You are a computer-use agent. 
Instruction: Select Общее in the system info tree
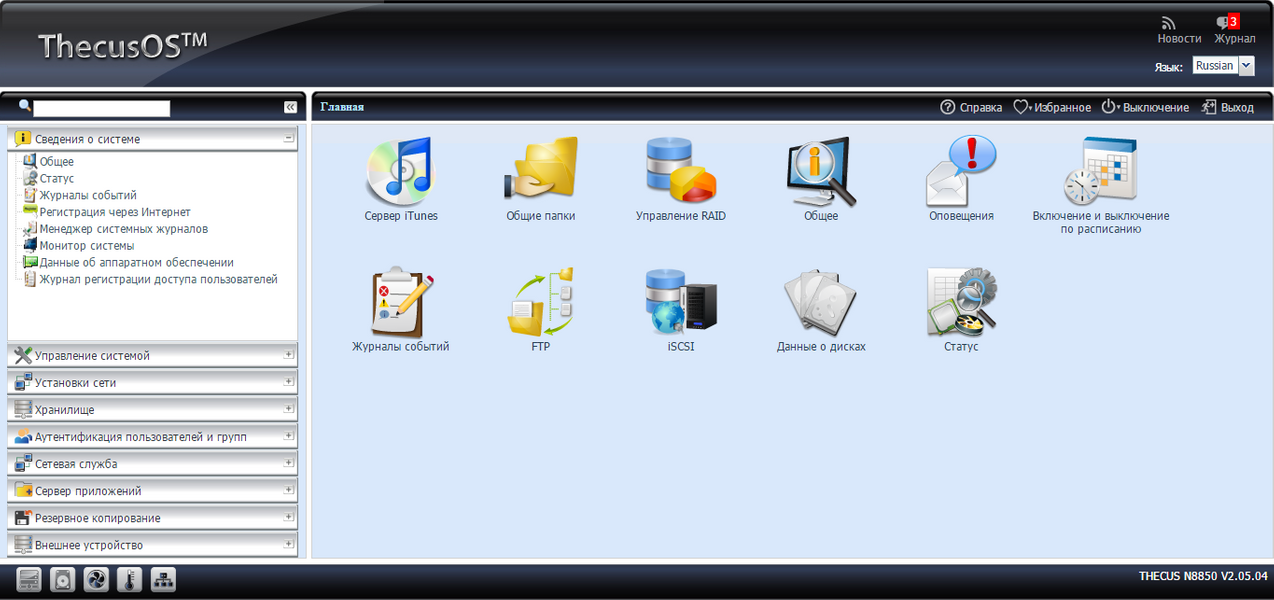click(56, 162)
